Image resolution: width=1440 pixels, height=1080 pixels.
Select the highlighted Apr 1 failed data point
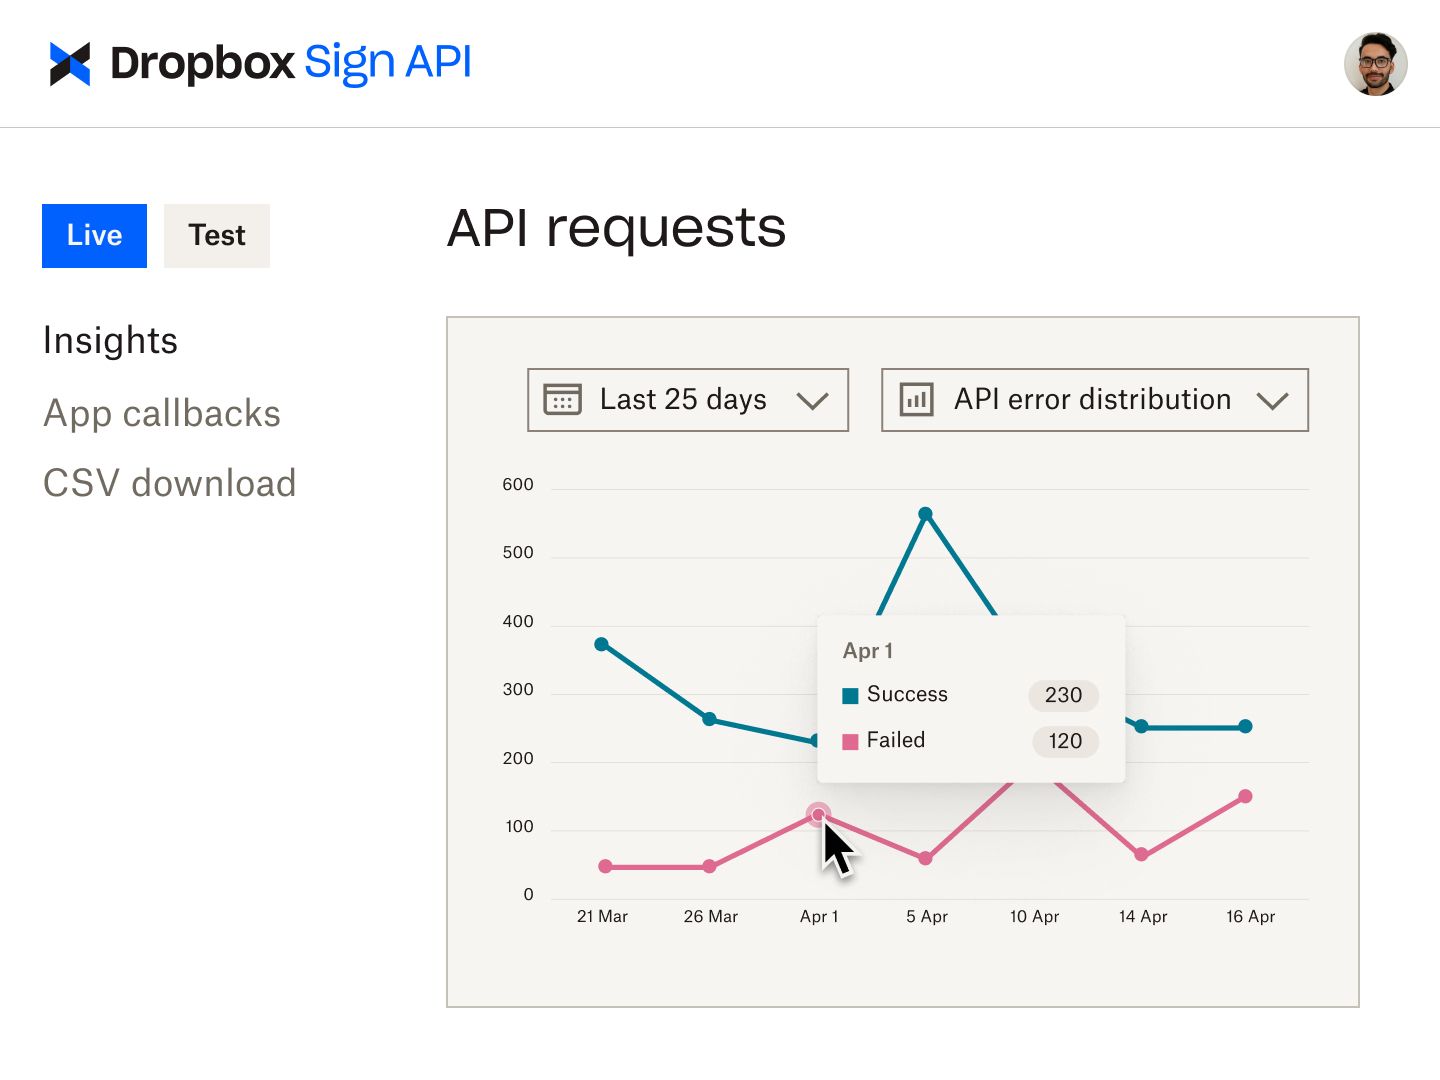(x=820, y=814)
